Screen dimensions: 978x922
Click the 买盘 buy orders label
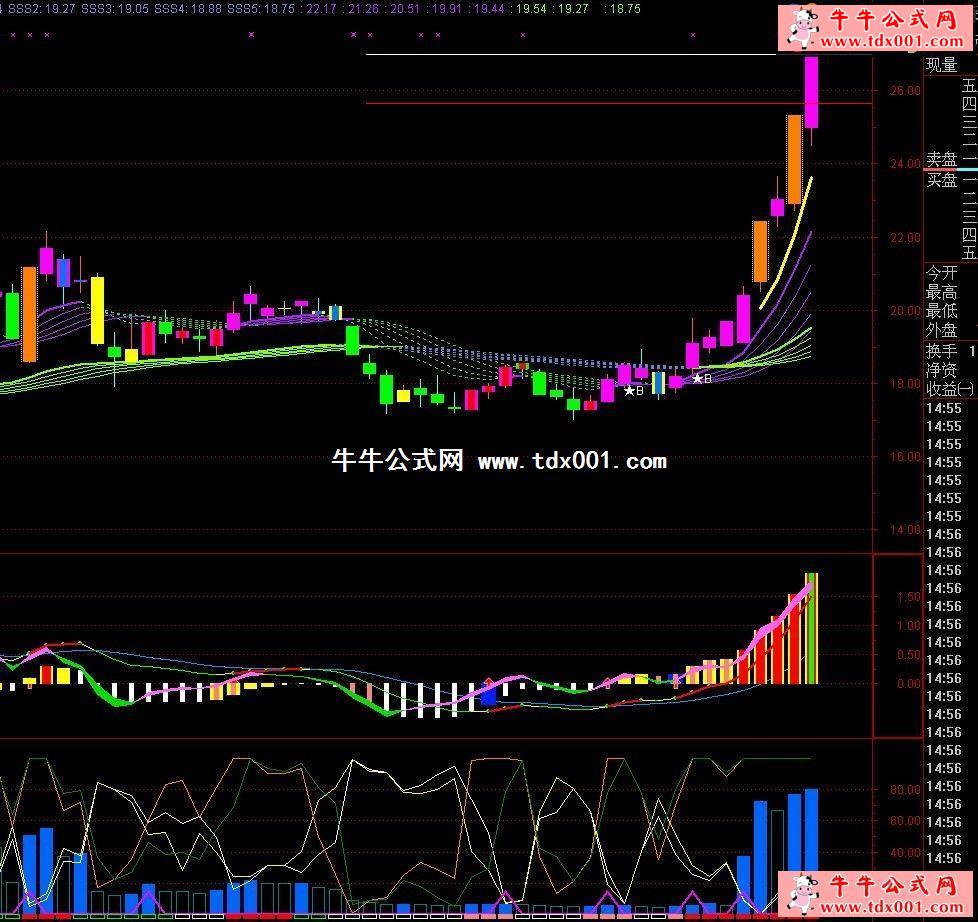coord(941,180)
